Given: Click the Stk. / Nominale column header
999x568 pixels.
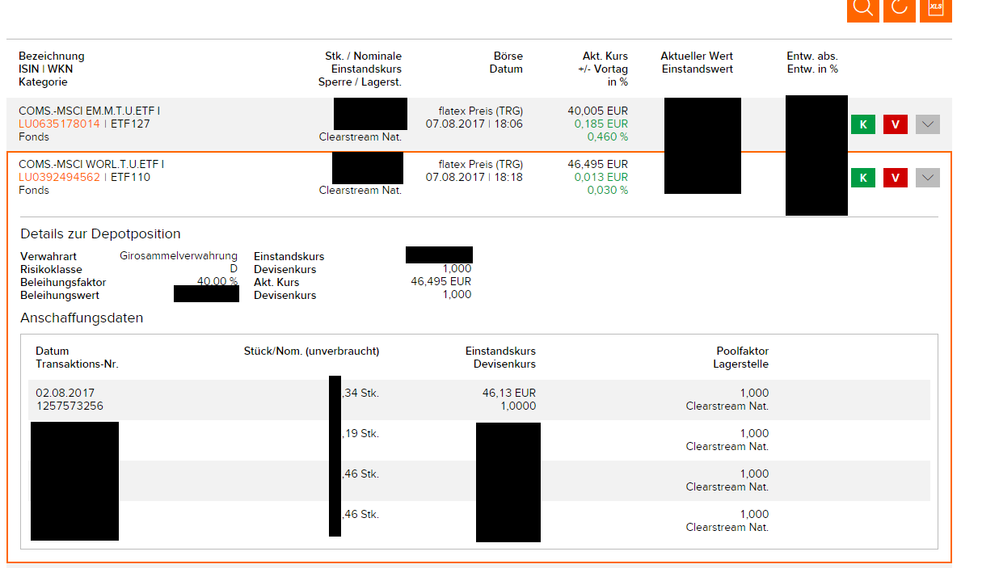Looking at the screenshot, I should pyautogui.click(x=363, y=56).
